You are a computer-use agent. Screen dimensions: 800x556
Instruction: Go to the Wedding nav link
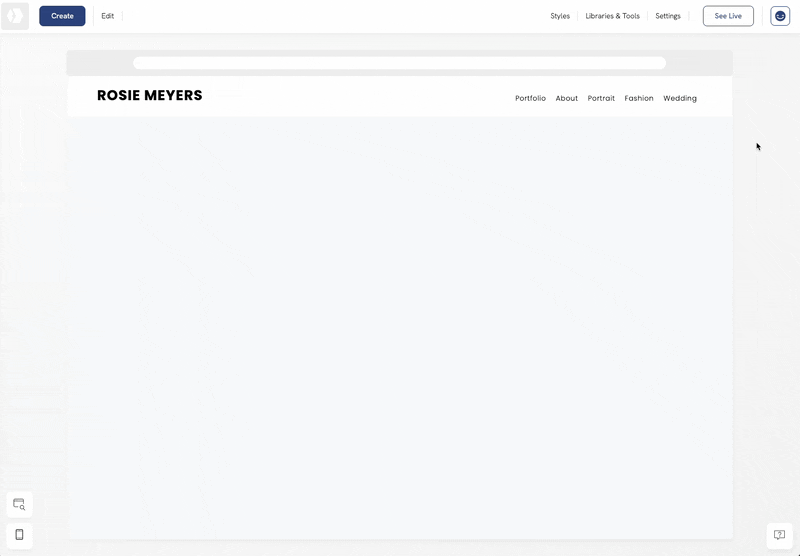tap(680, 98)
